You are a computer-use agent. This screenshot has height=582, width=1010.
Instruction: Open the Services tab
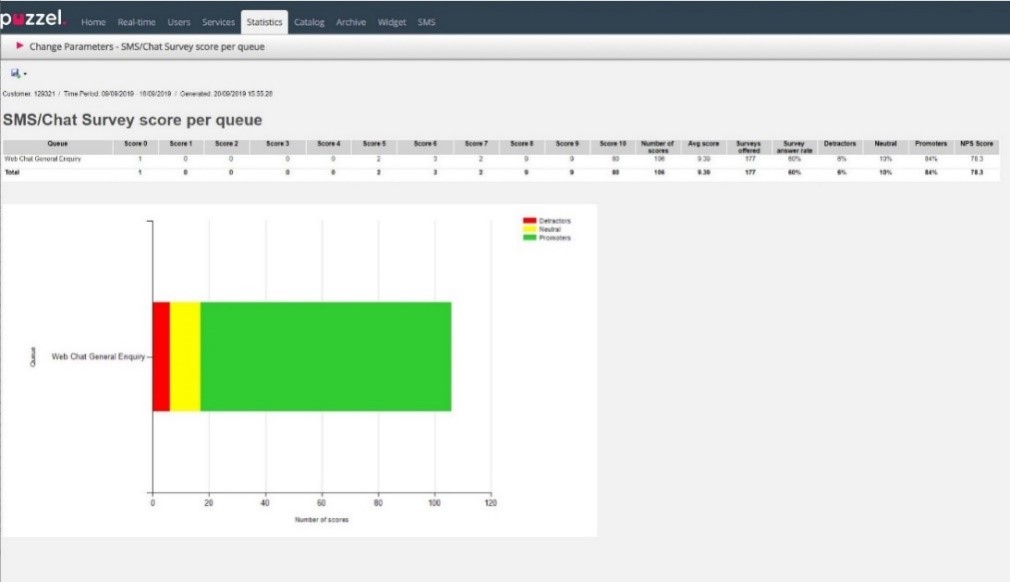click(x=218, y=22)
